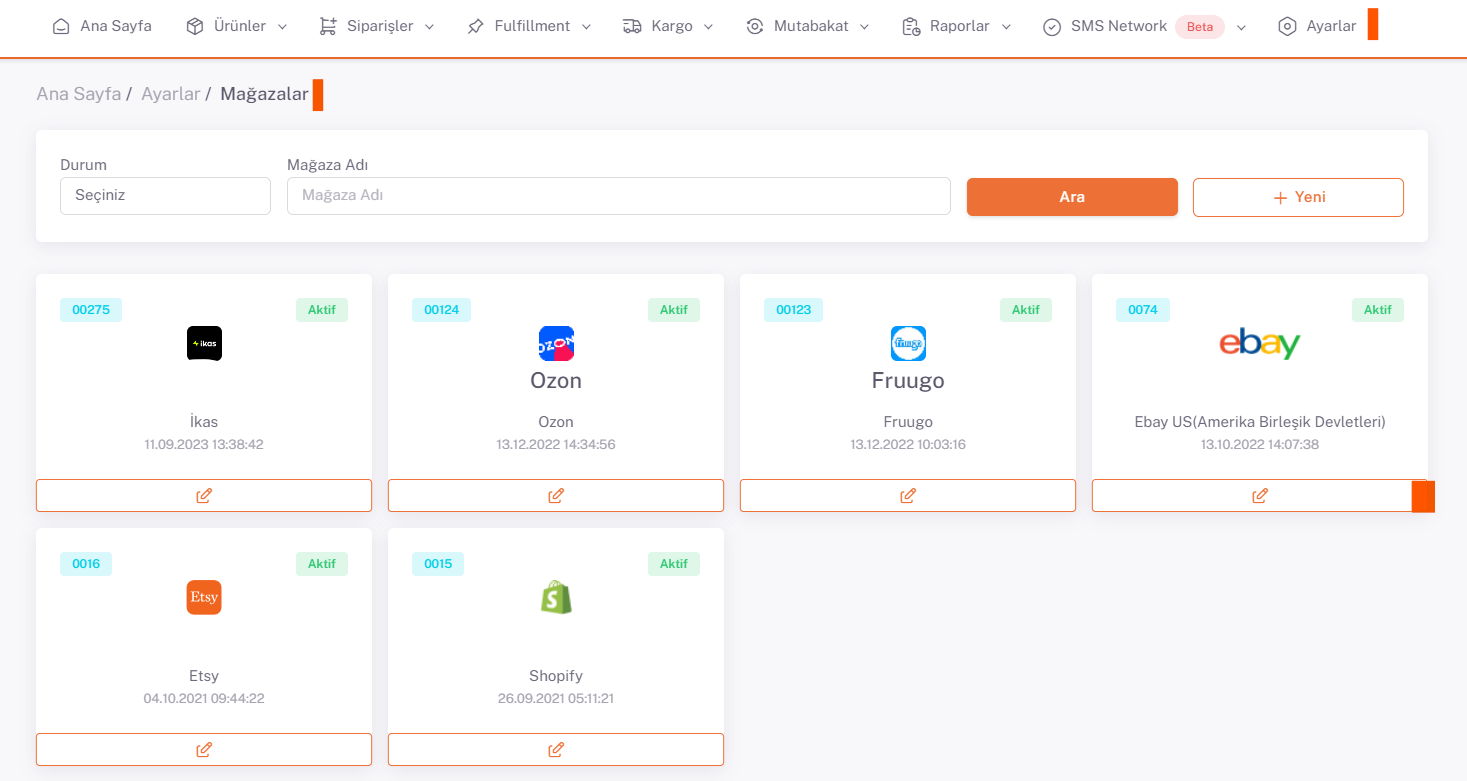
Task: Expand the Siparişler menu chevron
Action: pos(429,27)
